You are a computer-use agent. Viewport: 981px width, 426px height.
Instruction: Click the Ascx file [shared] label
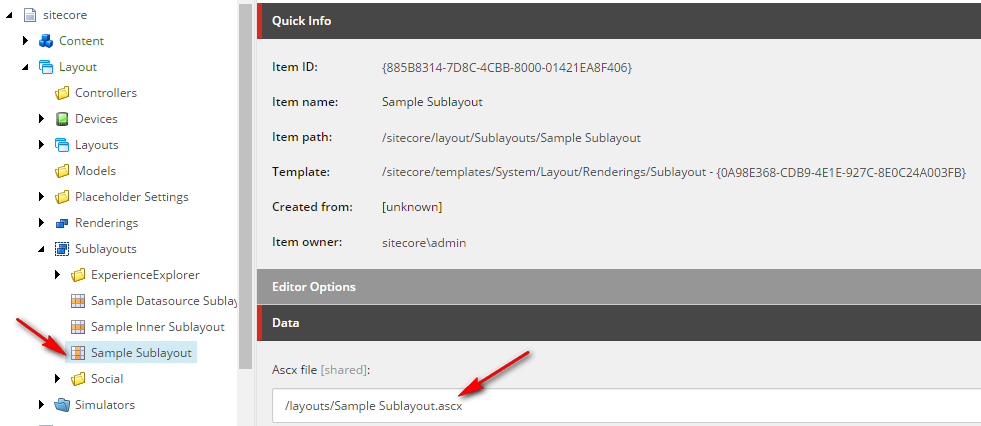click(322, 370)
